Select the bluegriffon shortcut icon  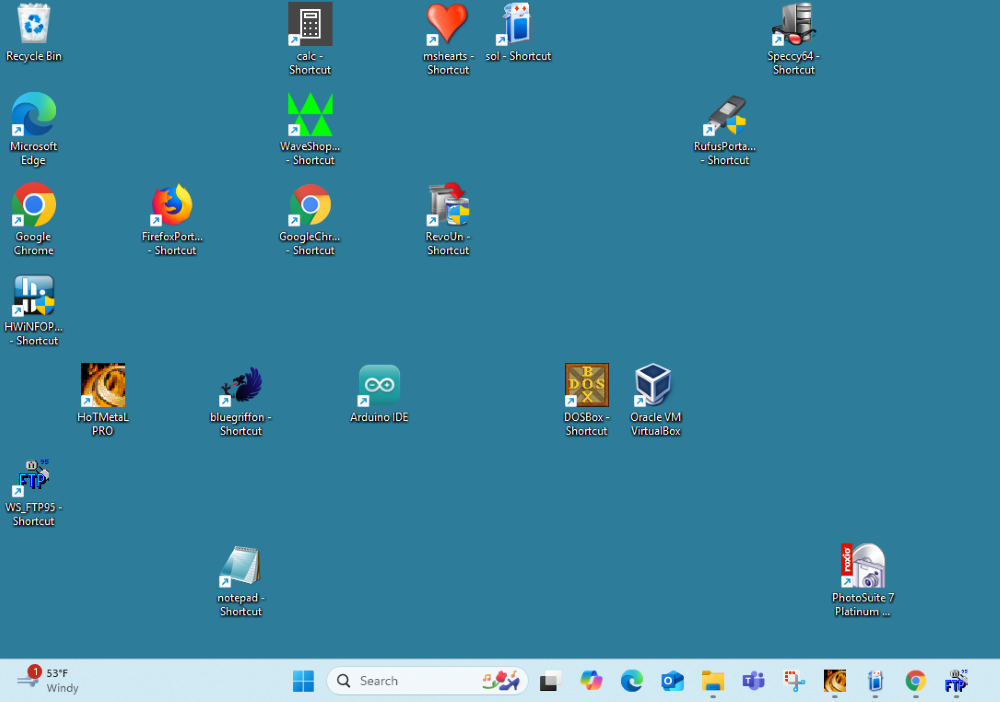[x=241, y=386]
